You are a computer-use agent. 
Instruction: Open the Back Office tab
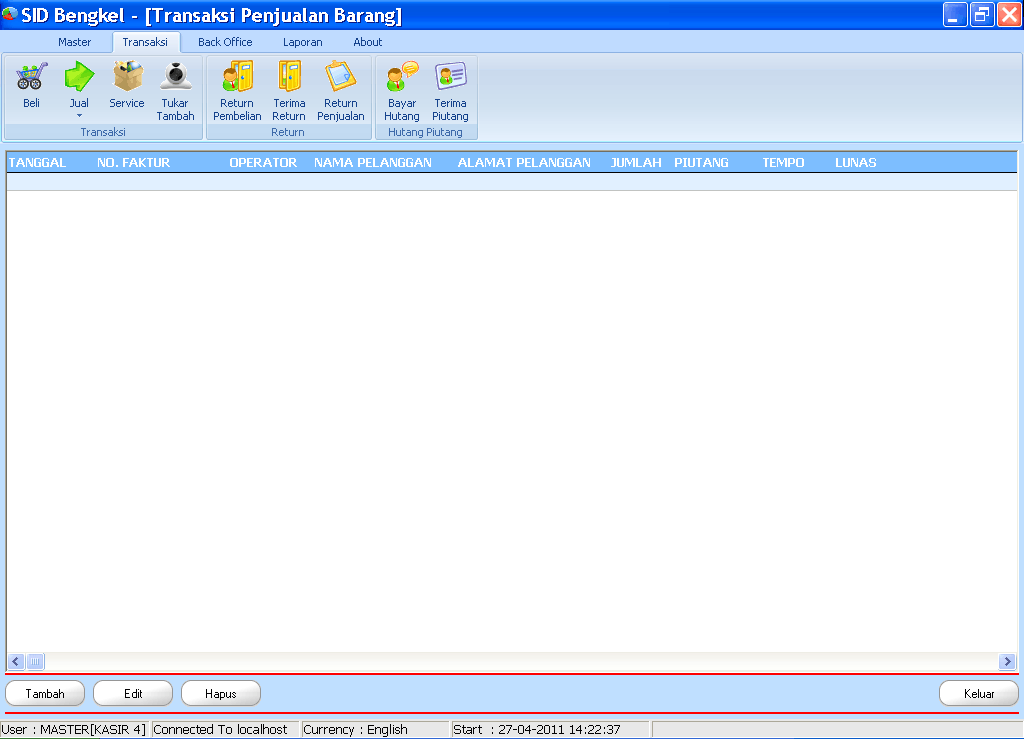[x=223, y=42]
